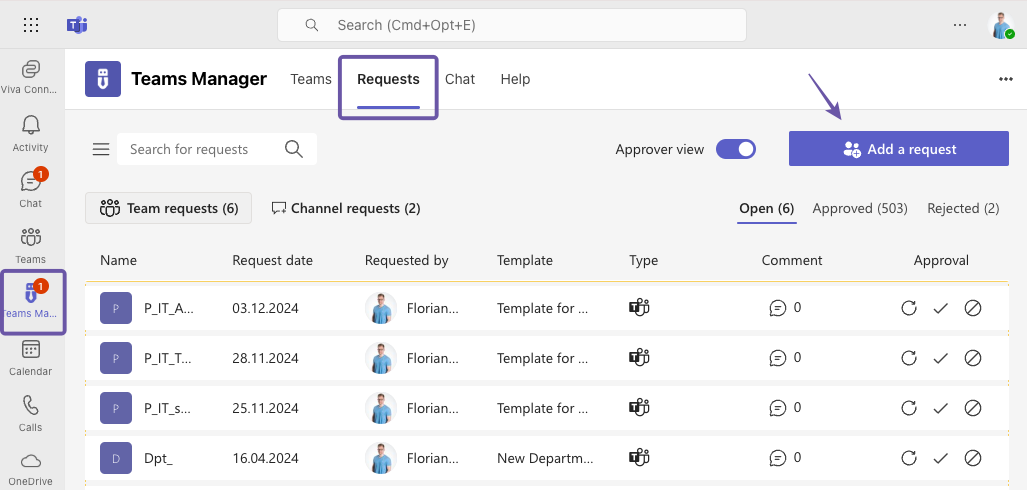The height and width of the screenshot is (490, 1027).
Task: Reject the 28.11.2024 request
Action: (973, 358)
